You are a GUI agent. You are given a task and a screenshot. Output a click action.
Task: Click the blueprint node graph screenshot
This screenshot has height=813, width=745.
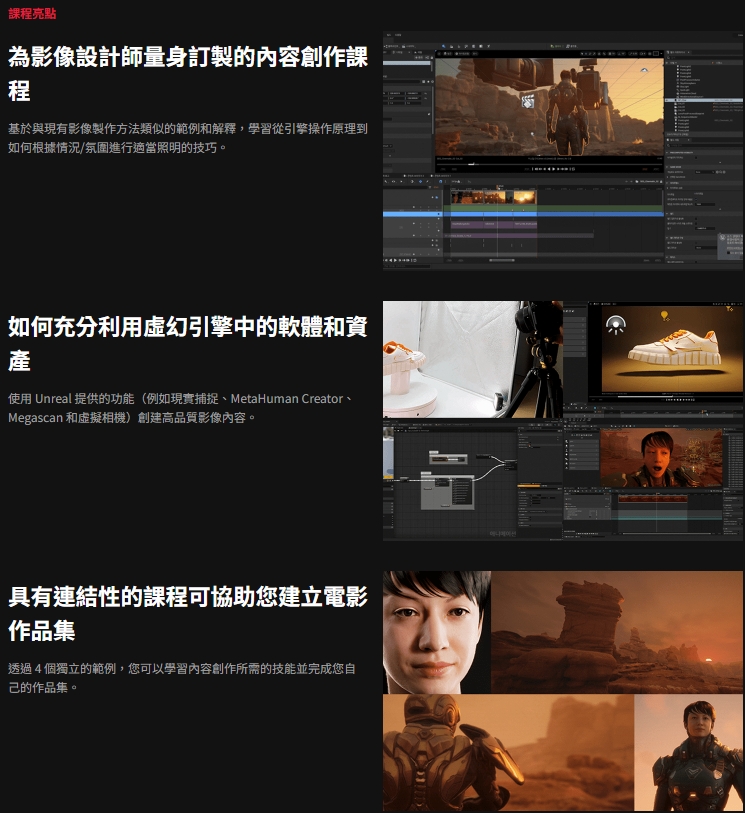[x=472, y=480]
